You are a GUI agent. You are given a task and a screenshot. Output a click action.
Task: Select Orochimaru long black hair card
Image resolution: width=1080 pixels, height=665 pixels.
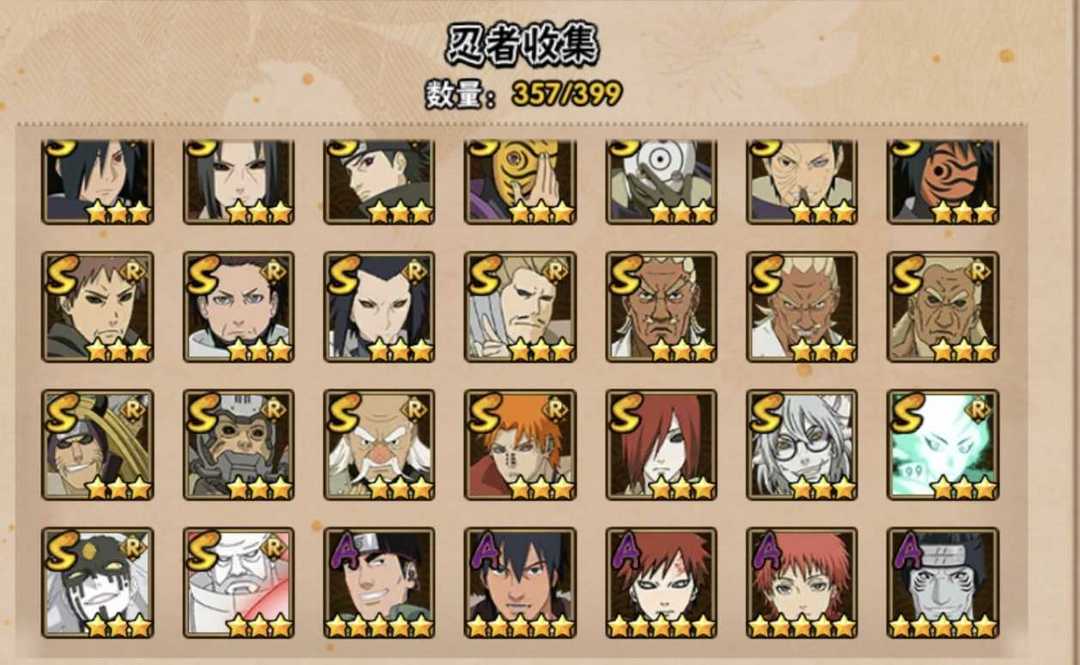pyautogui.click(x=379, y=307)
